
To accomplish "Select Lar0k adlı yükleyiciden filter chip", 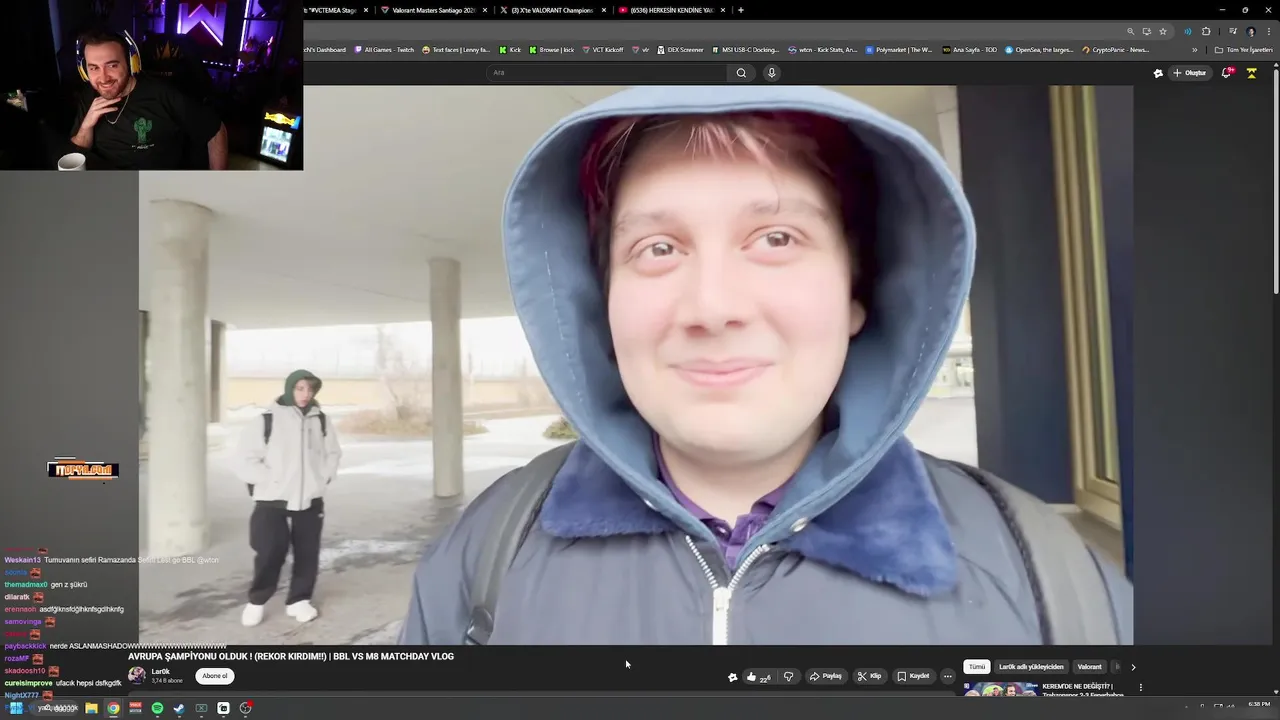I will click(1031, 667).
